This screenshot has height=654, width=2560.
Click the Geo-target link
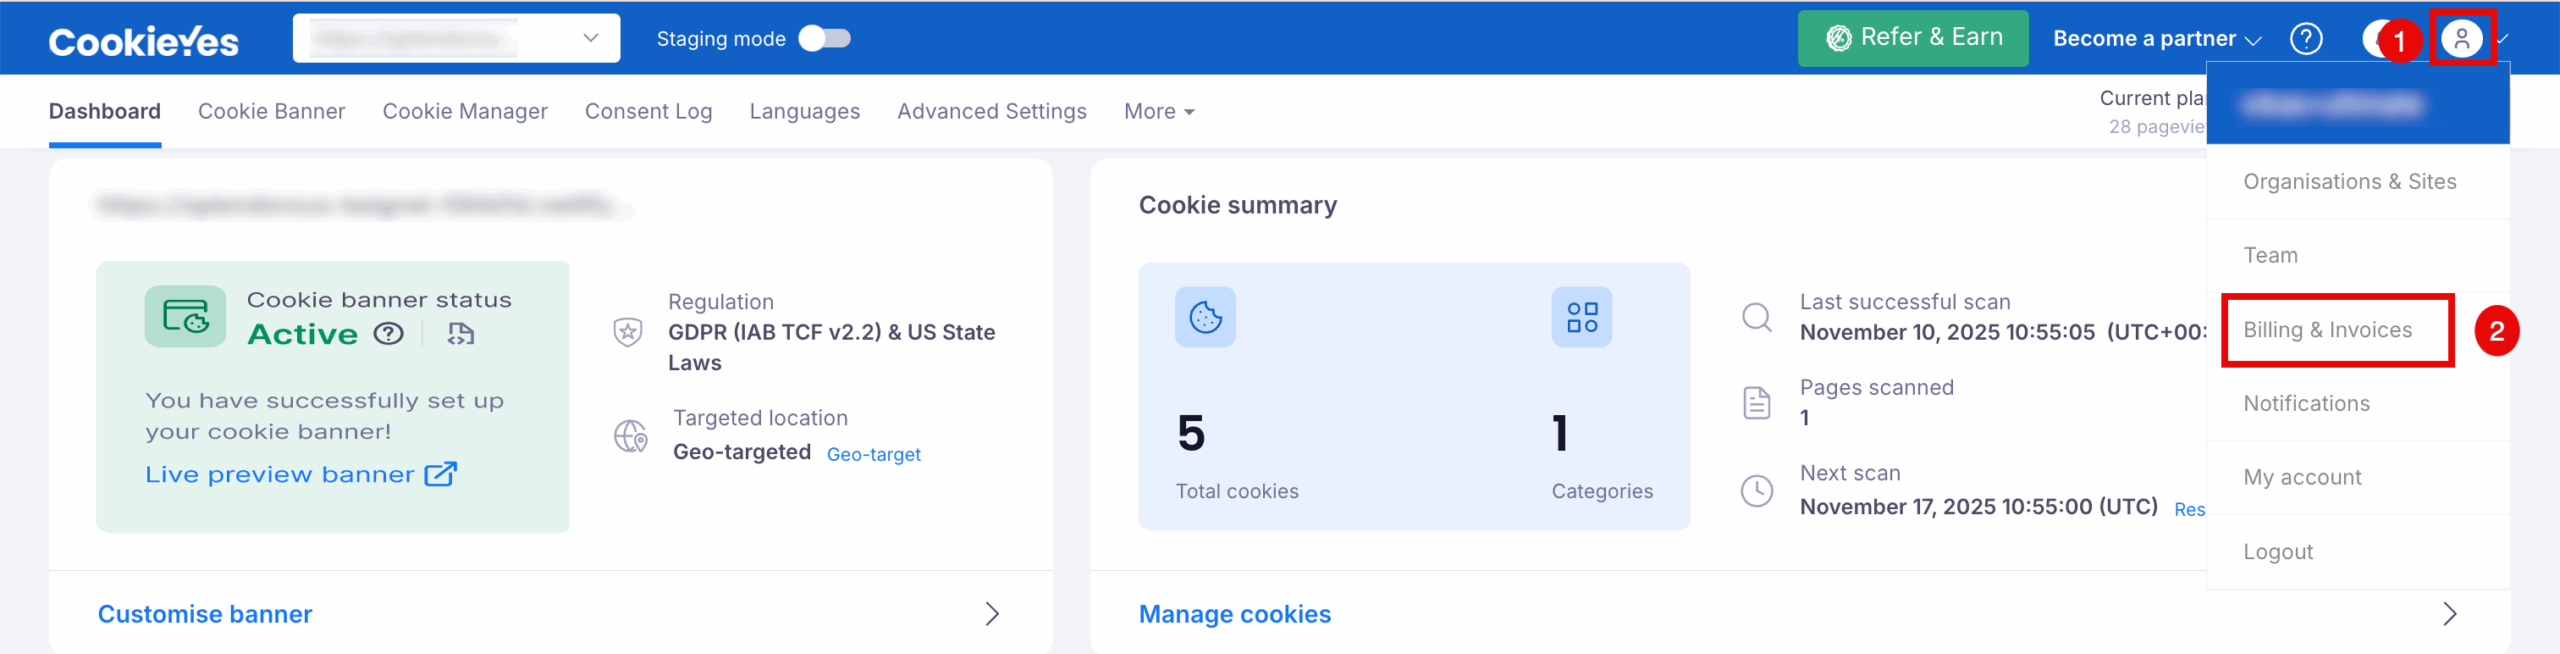click(x=873, y=455)
